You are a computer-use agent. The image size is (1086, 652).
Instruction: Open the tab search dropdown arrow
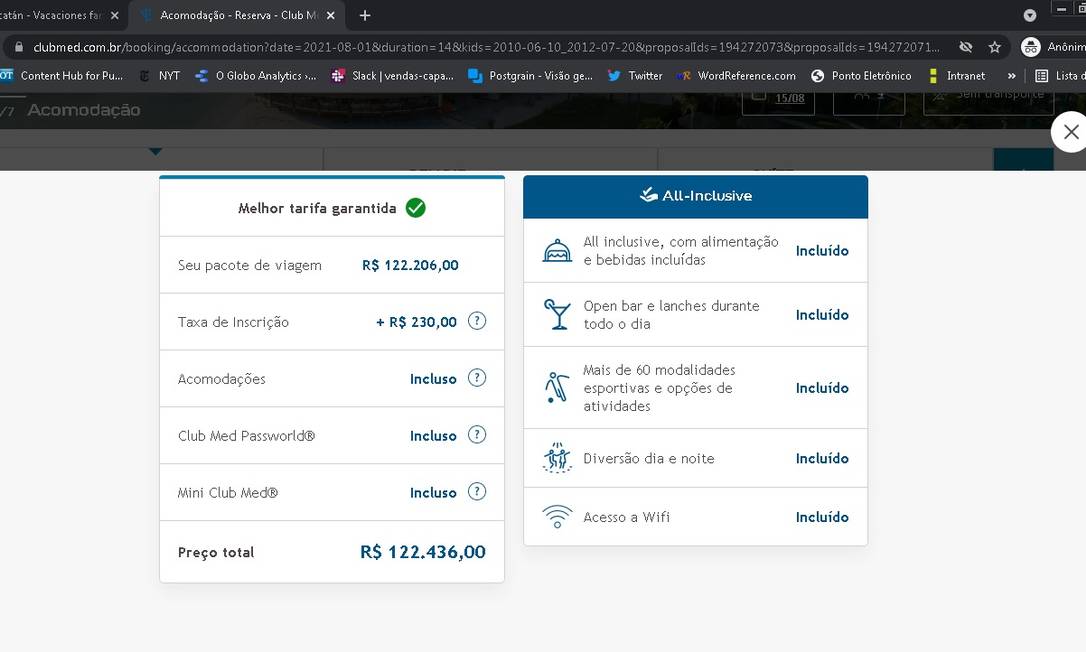(1030, 15)
